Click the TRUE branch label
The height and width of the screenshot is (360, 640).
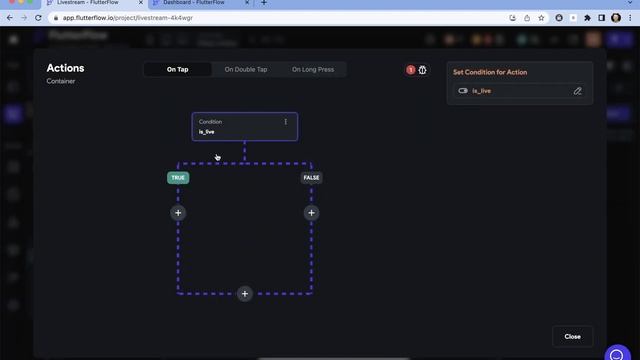[178, 178]
